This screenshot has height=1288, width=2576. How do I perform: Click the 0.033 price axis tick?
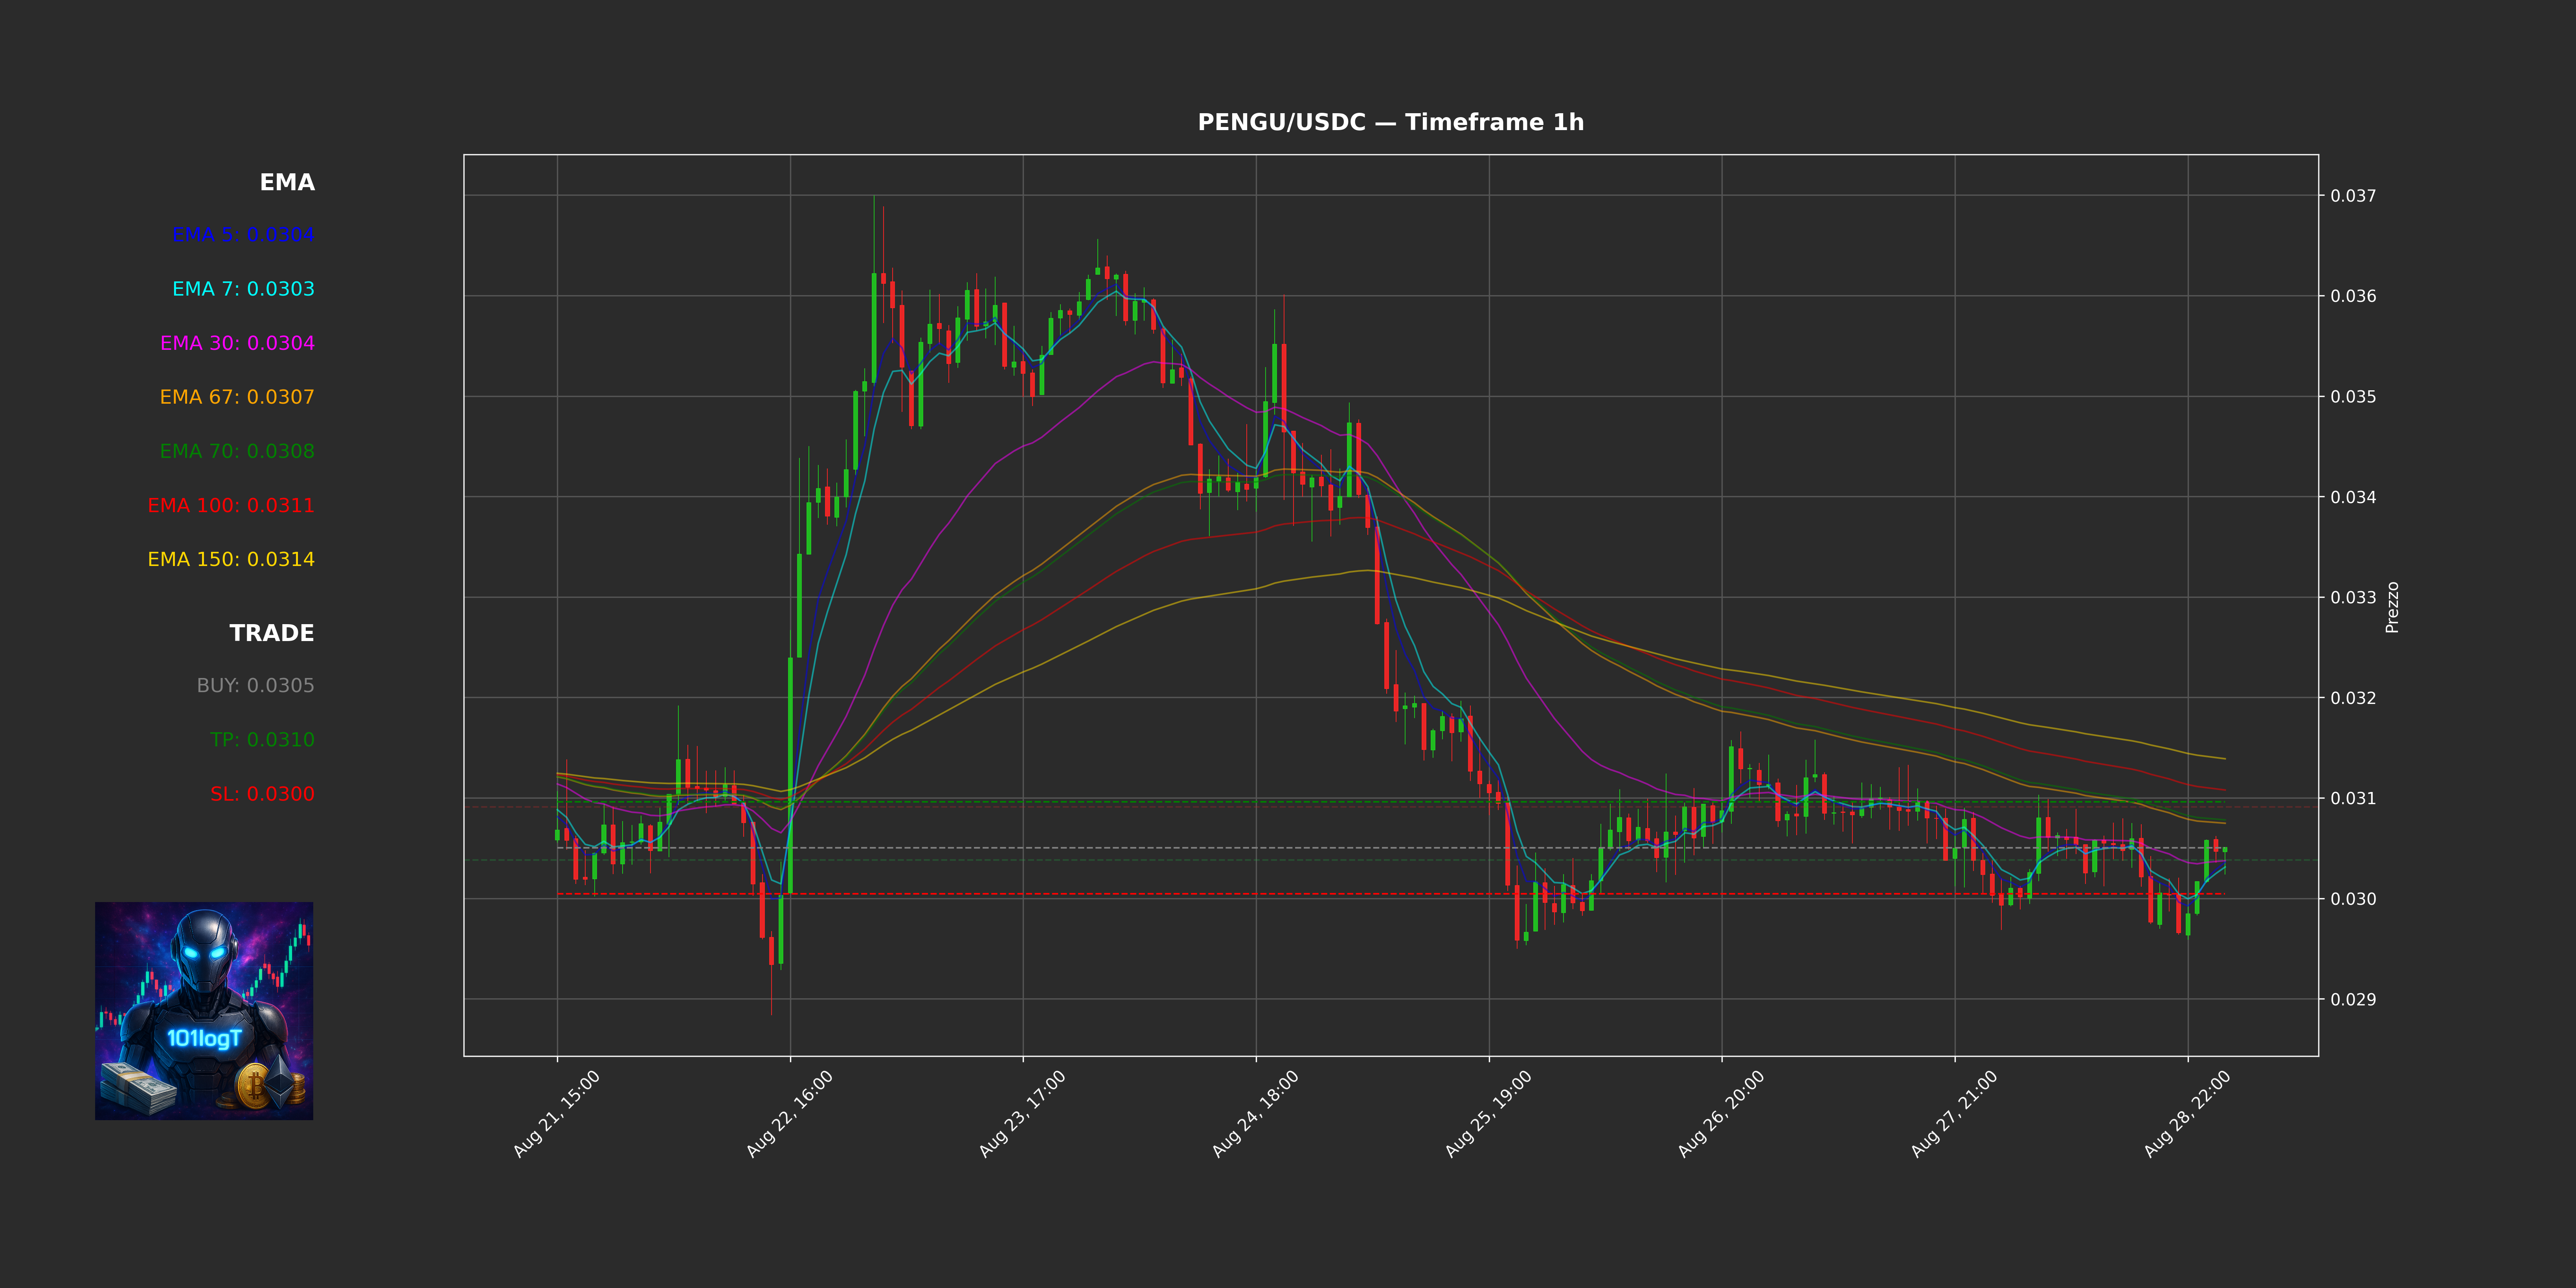click(2353, 598)
